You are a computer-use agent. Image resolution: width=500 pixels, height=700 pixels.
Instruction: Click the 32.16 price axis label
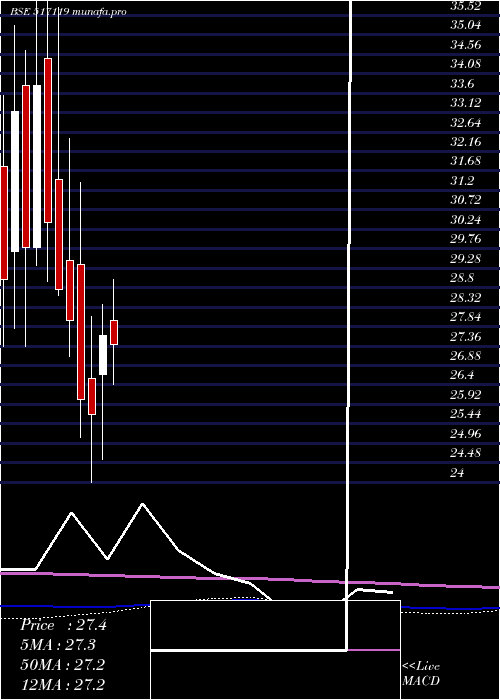[465, 142]
